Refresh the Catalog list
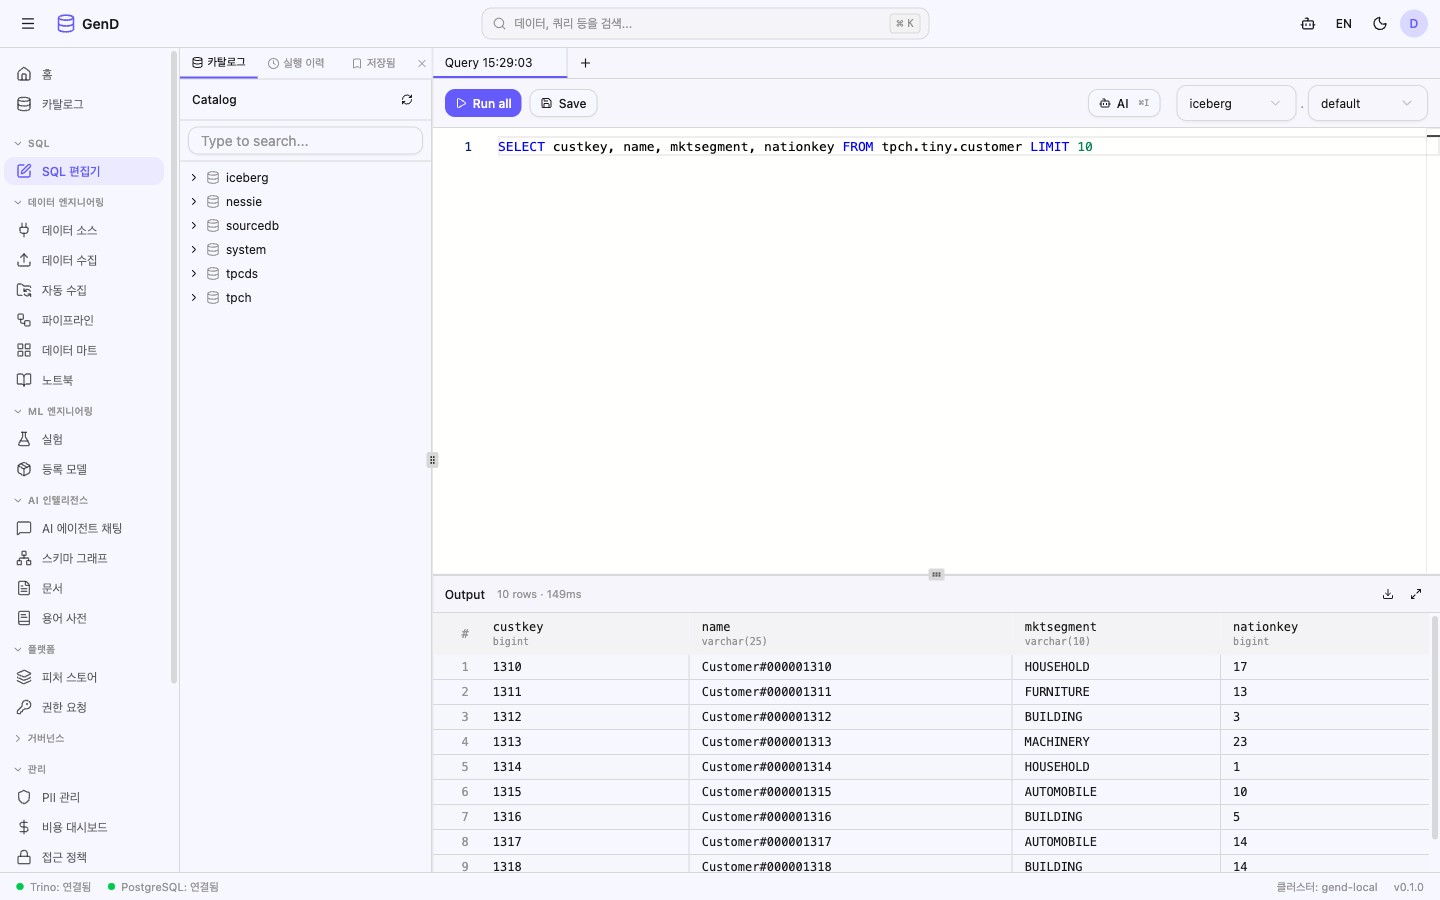 pyautogui.click(x=407, y=100)
